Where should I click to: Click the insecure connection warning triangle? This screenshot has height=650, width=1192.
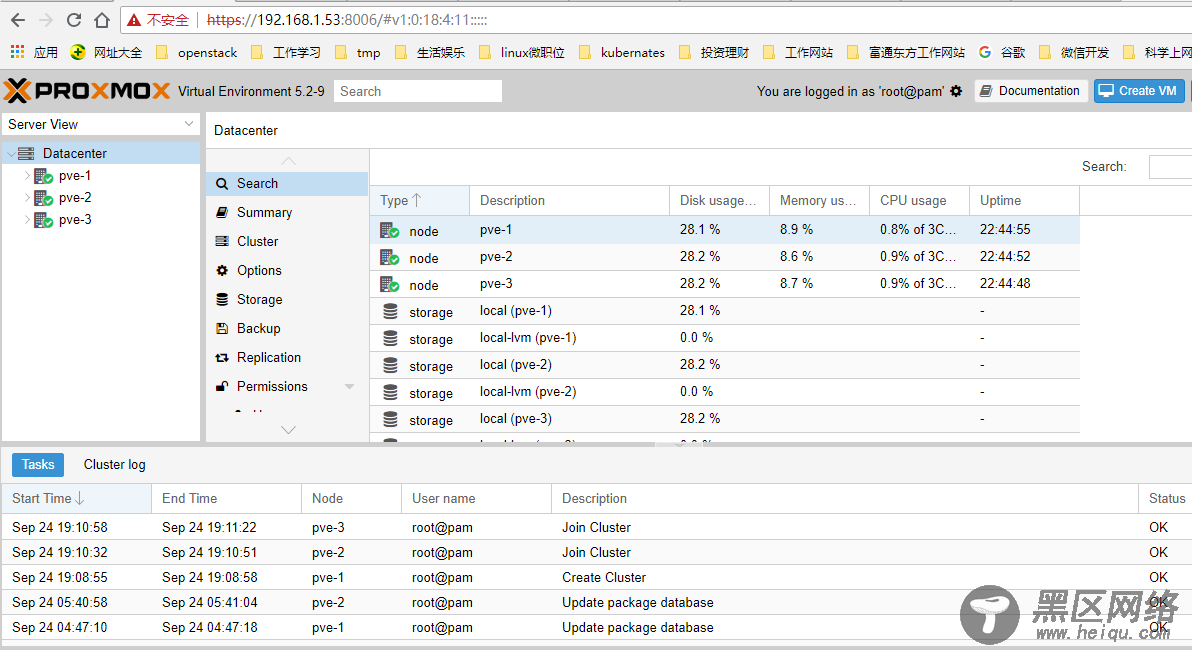134,20
